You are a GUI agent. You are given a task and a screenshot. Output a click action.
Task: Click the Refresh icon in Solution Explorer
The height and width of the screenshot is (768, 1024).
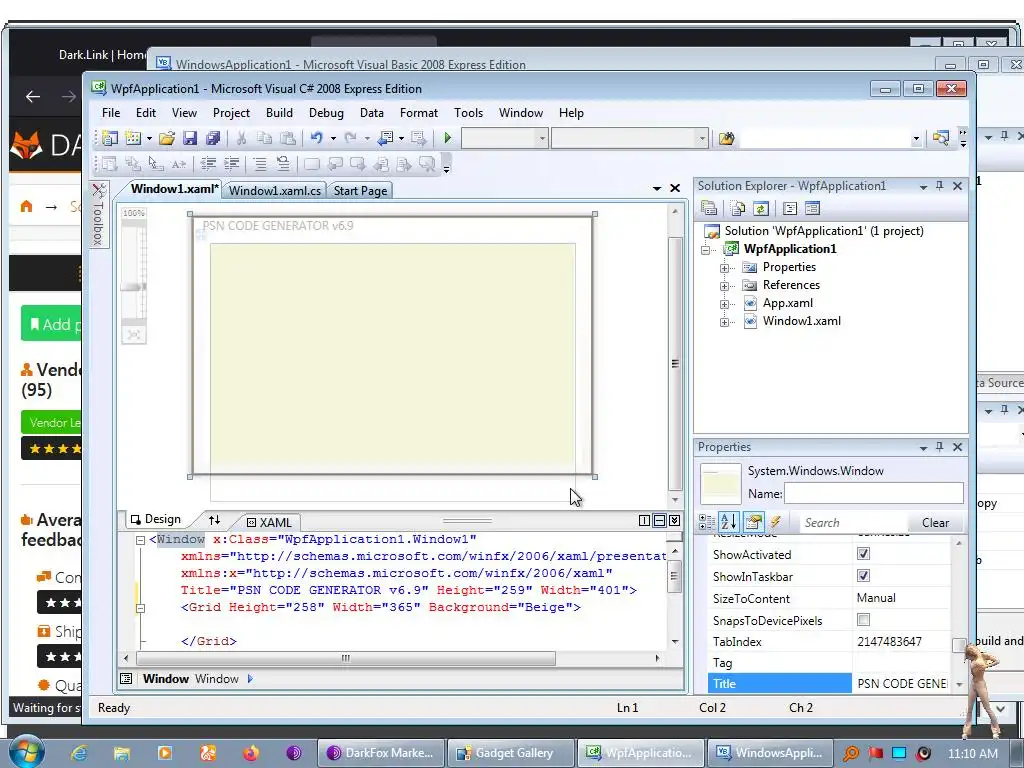(x=761, y=208)
